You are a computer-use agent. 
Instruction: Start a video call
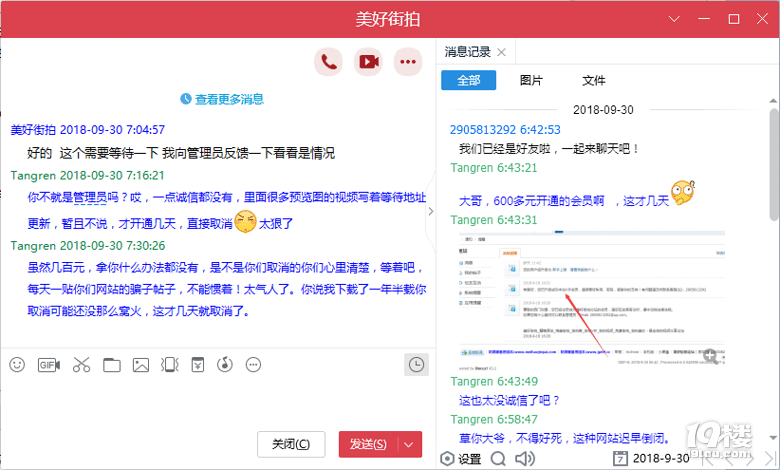coord(368,62)
